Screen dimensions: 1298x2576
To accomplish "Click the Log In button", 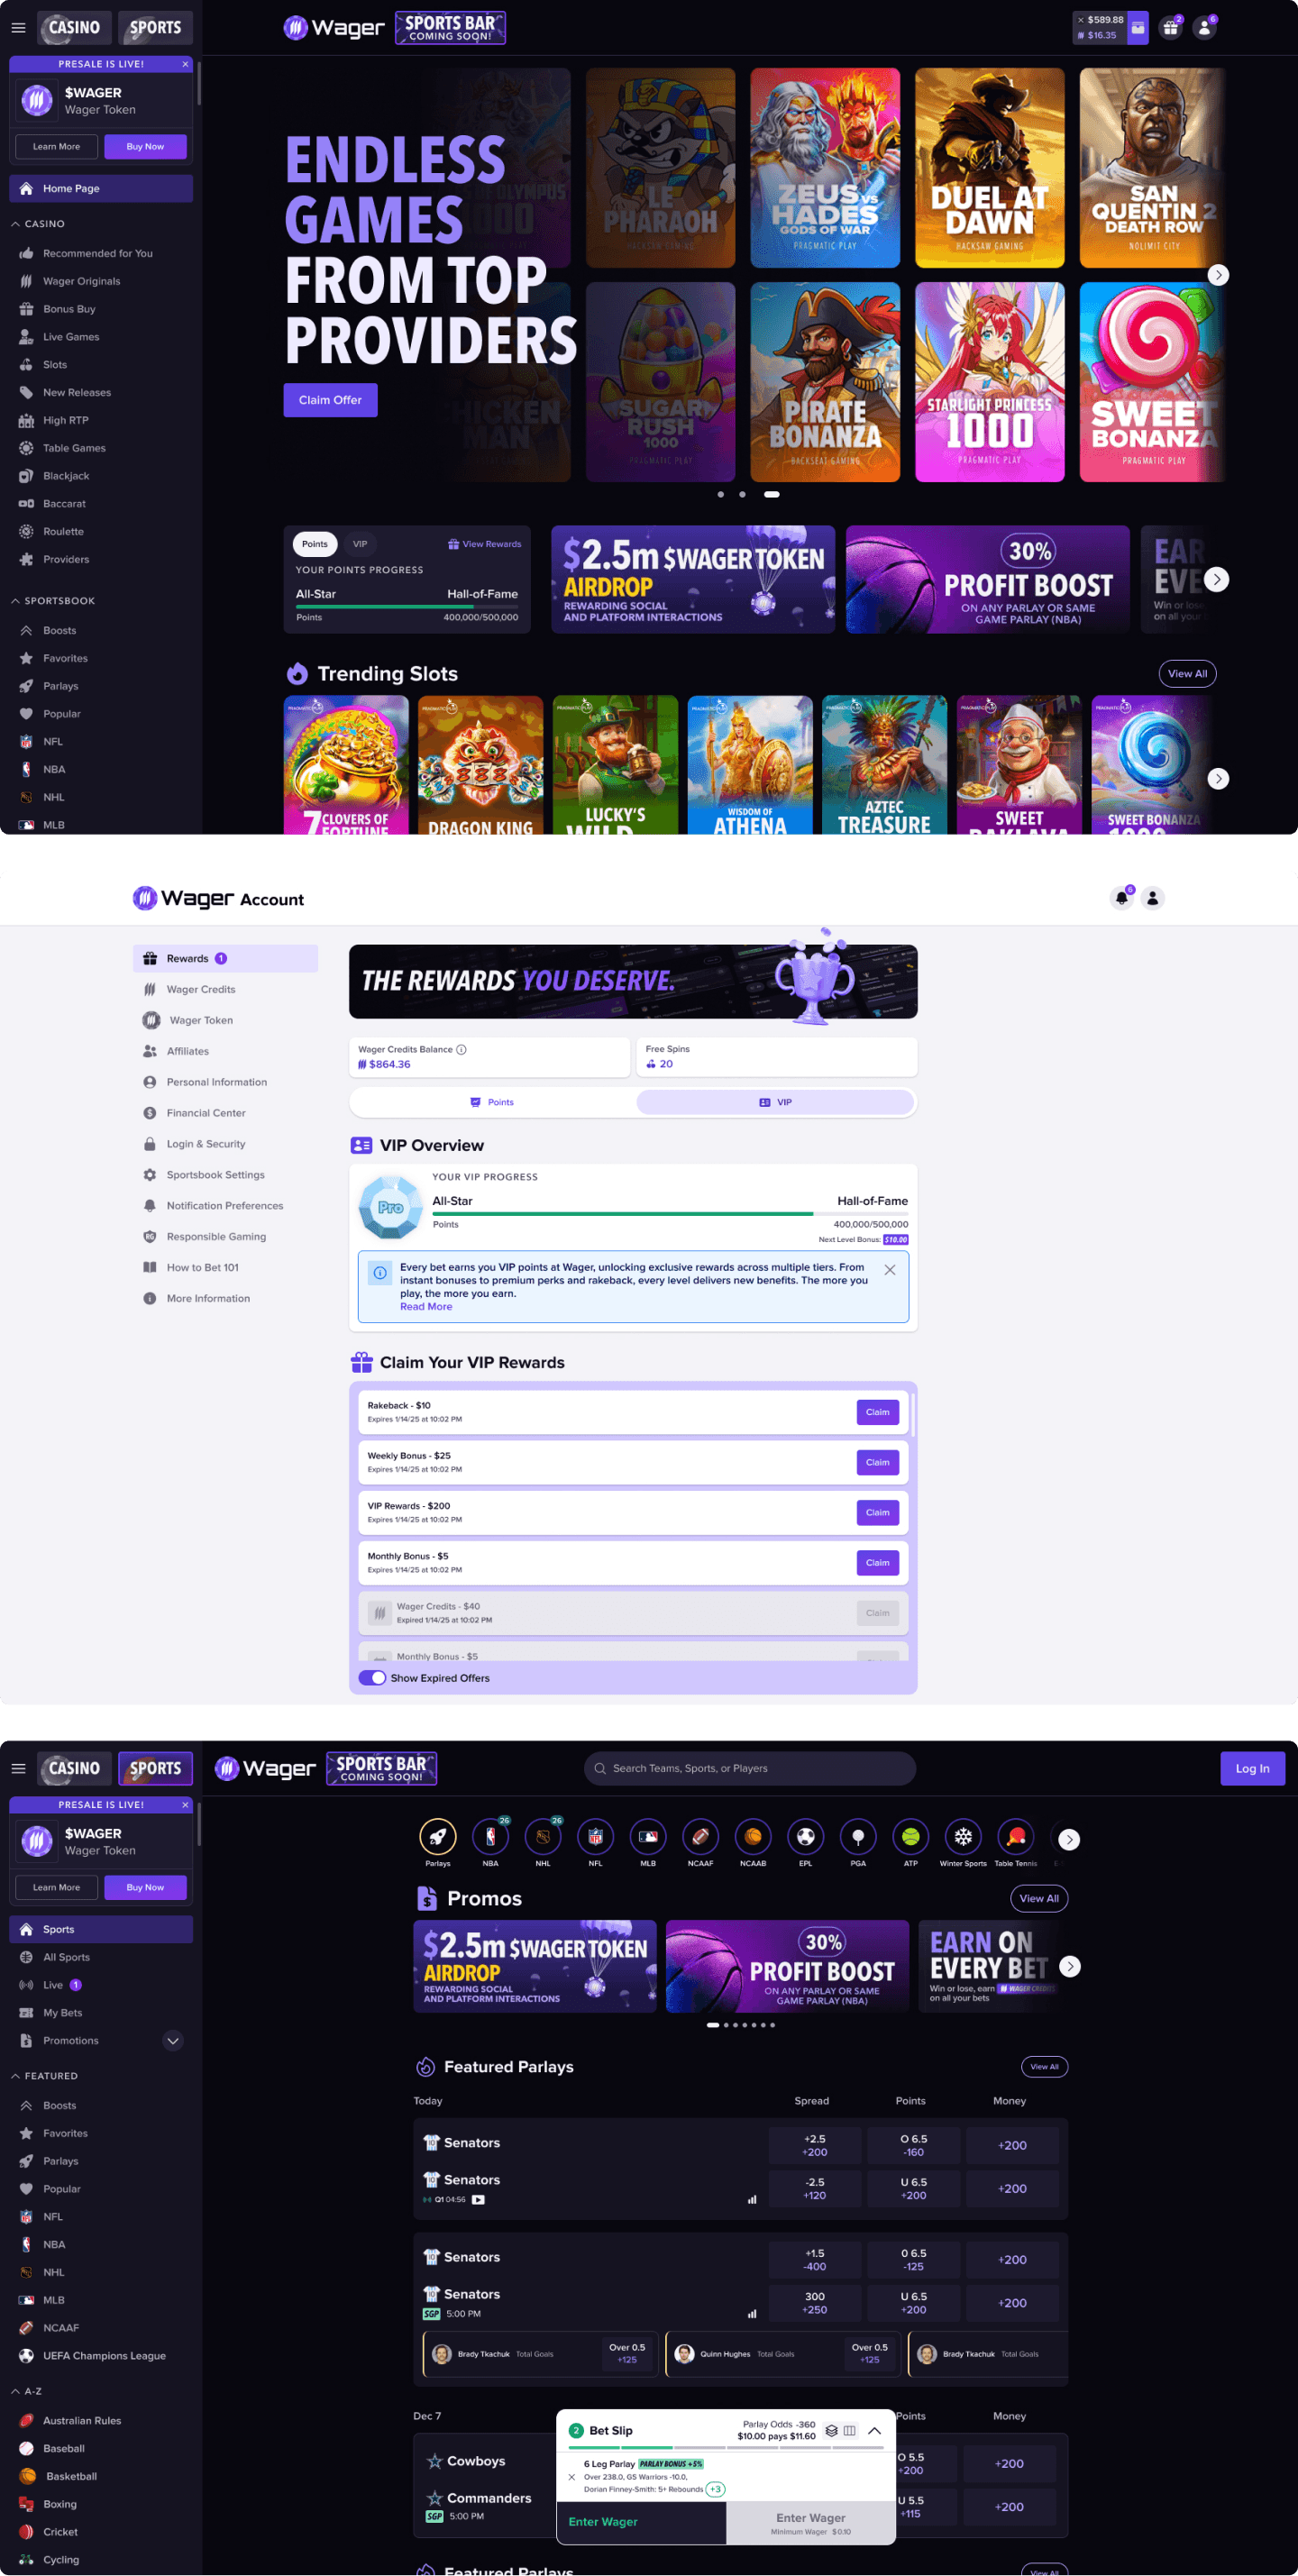I will 1252,1768.
